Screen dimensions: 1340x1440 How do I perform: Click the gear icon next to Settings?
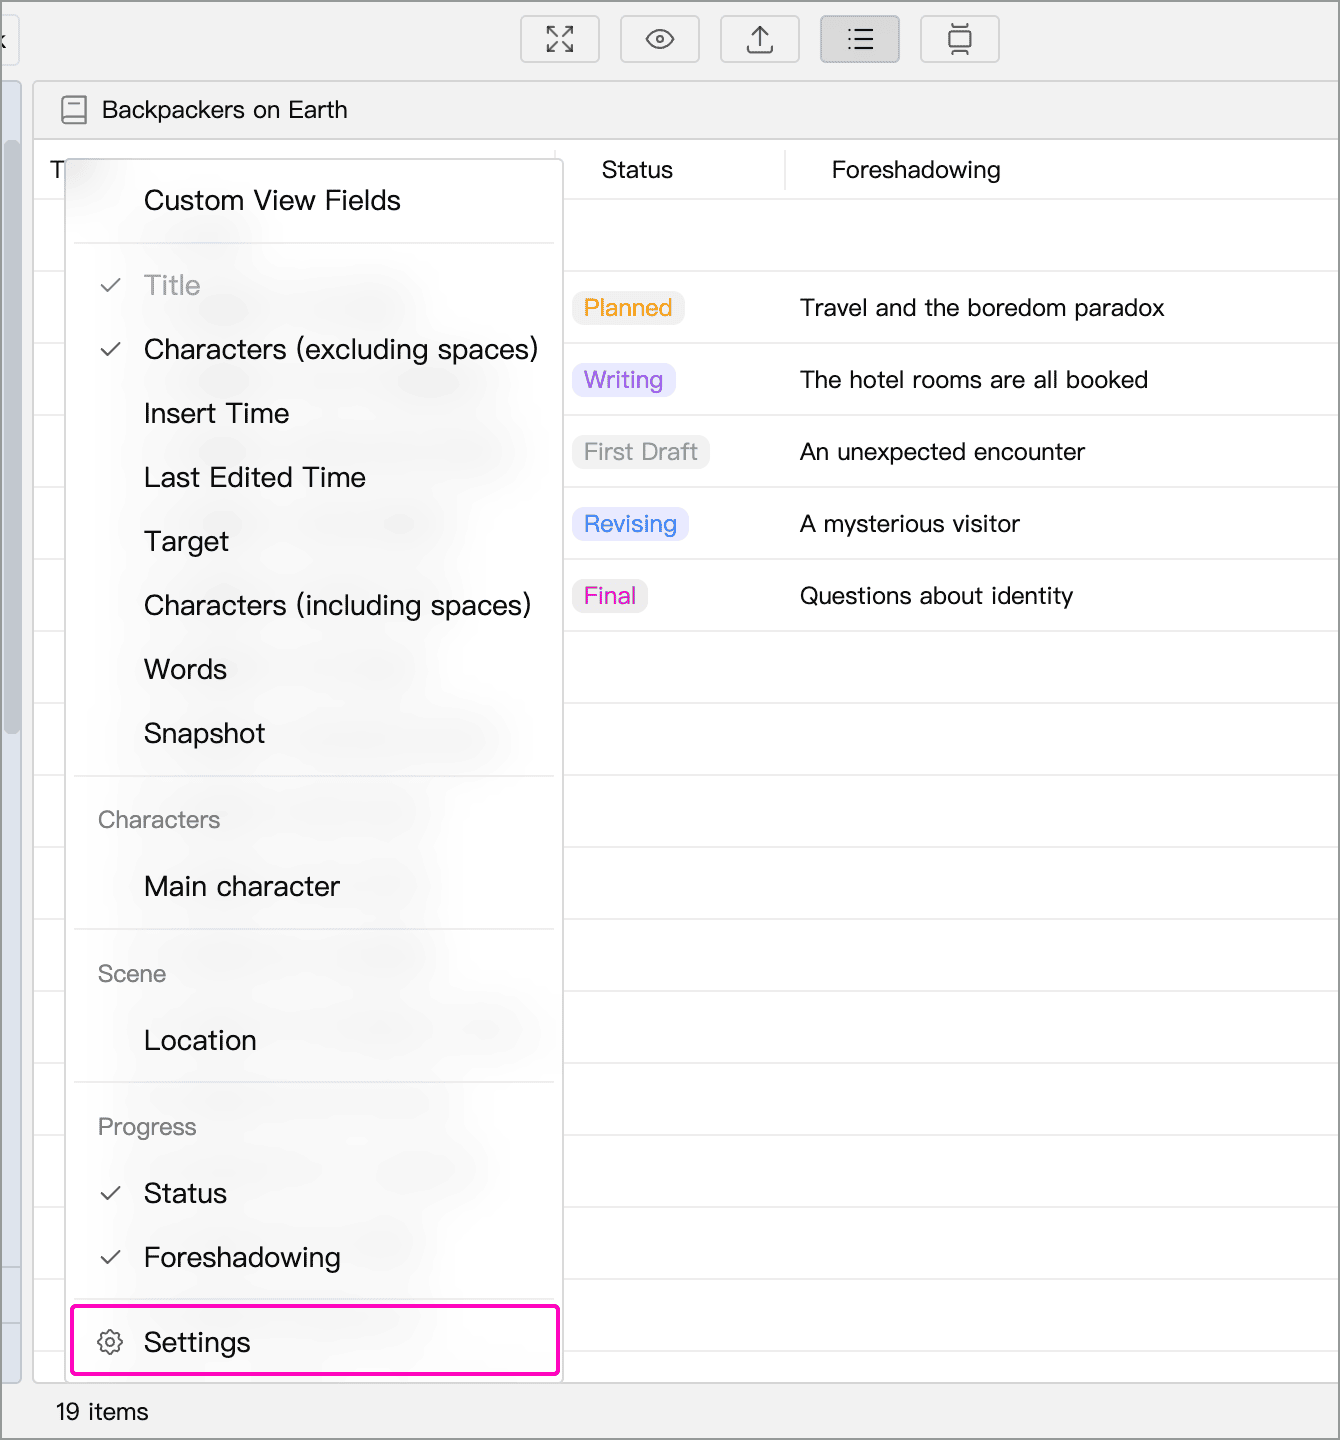coord(110,1342)
